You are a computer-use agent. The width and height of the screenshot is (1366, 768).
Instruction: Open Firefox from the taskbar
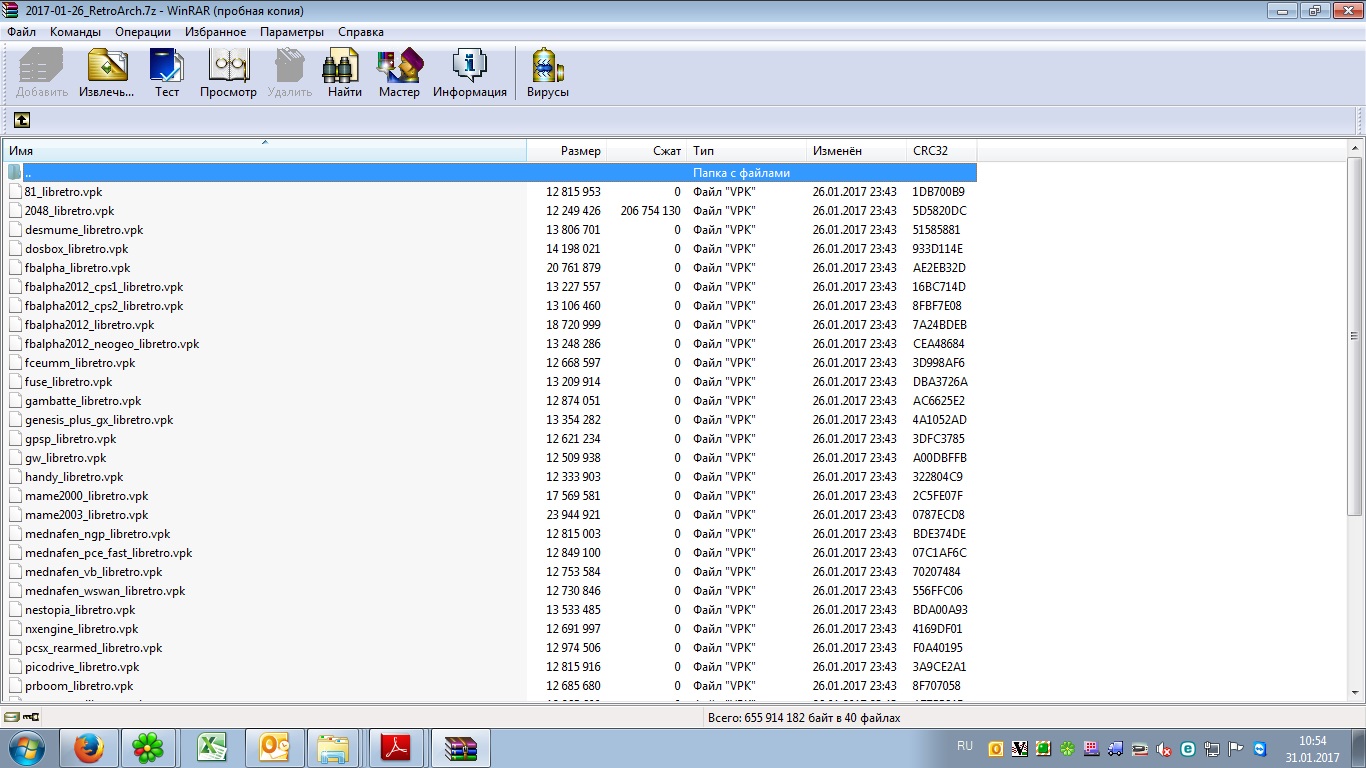89,748
